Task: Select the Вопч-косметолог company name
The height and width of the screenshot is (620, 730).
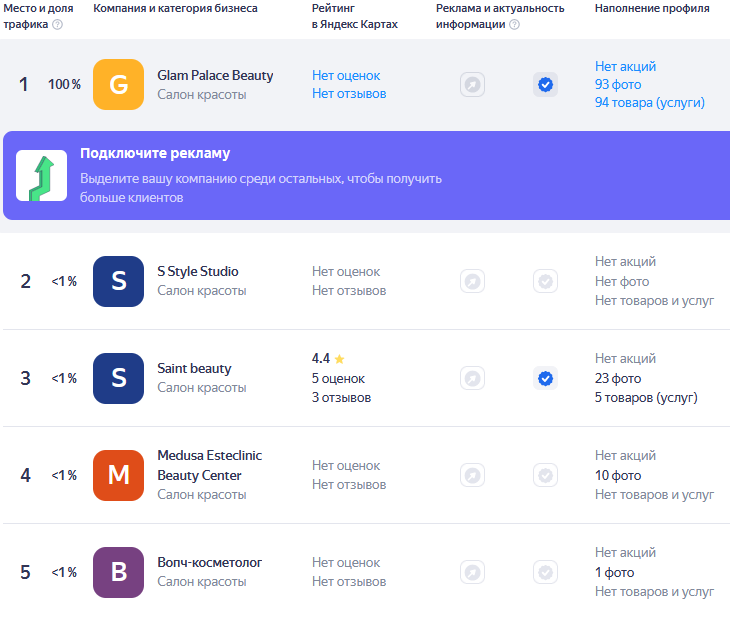Action: coord(210,562)
